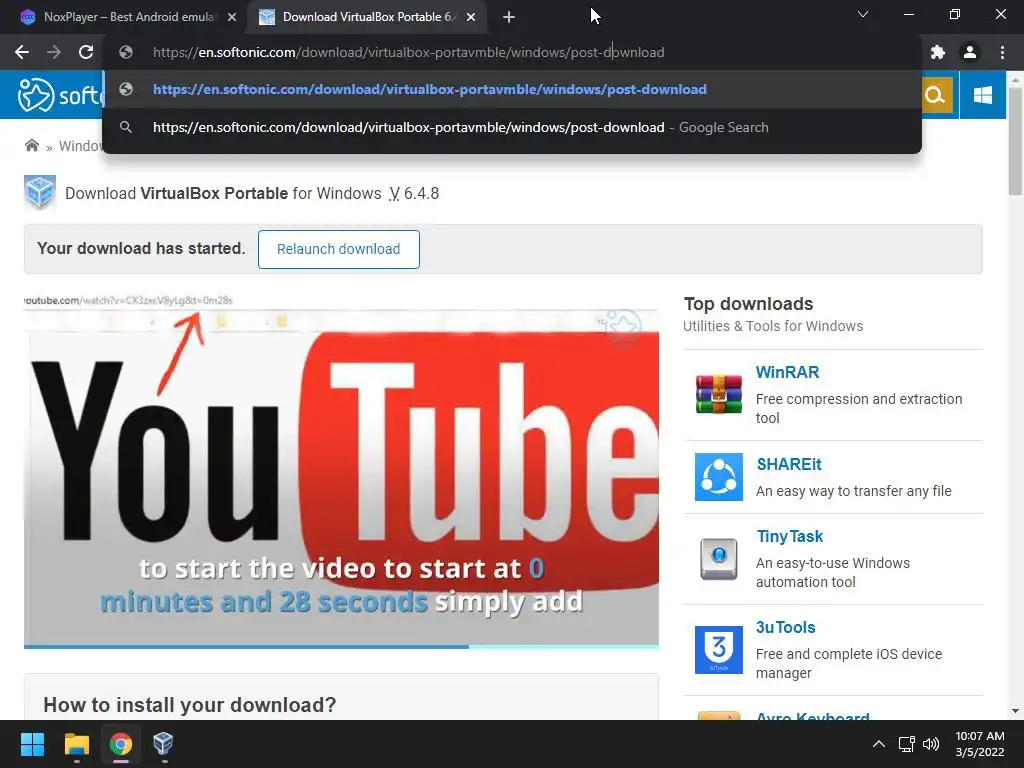The width and height of the screenshot is (1024, 768).
Task: Close the VirtualBox Portable tab
Action: (x=471, y=18)
